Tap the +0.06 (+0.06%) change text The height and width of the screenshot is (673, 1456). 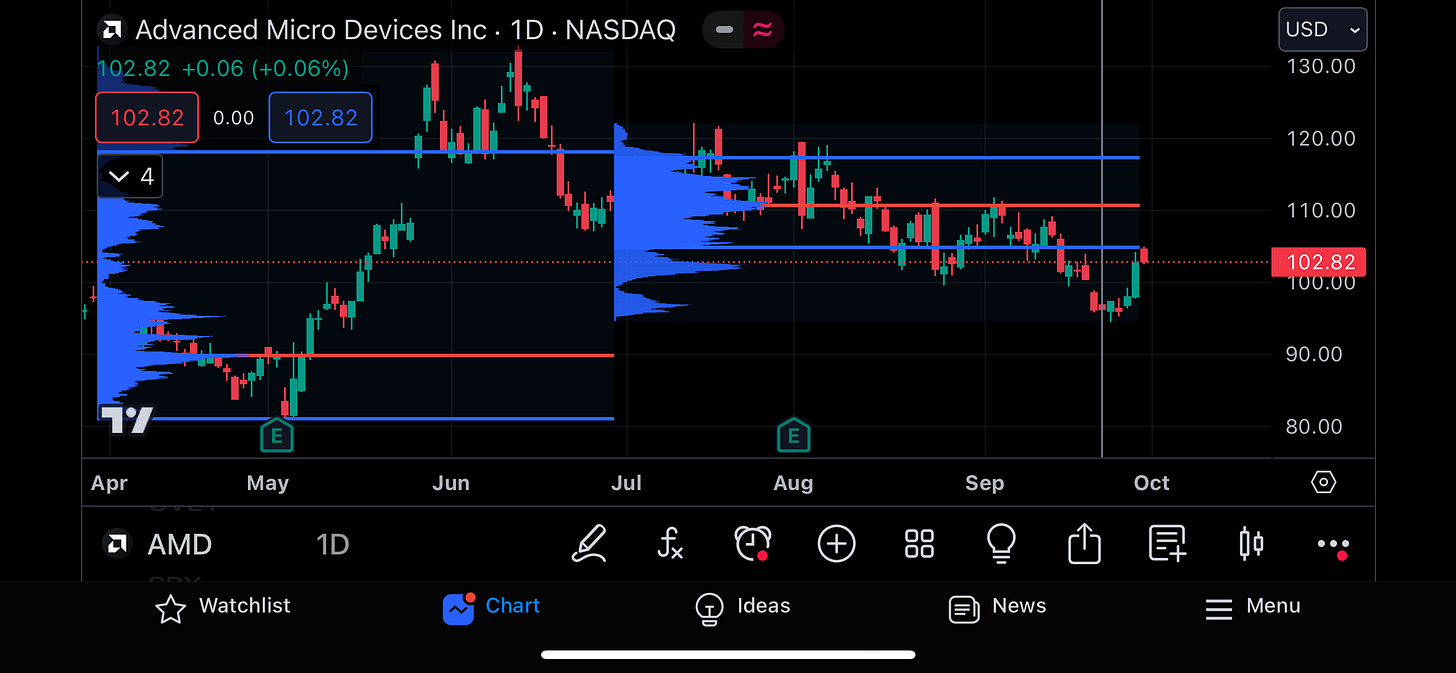click(x=265, y=69)
